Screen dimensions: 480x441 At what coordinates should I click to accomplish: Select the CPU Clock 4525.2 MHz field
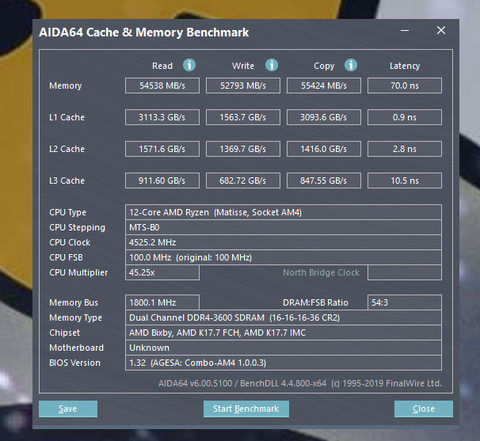pyautogui.click(x=283, y=242)
